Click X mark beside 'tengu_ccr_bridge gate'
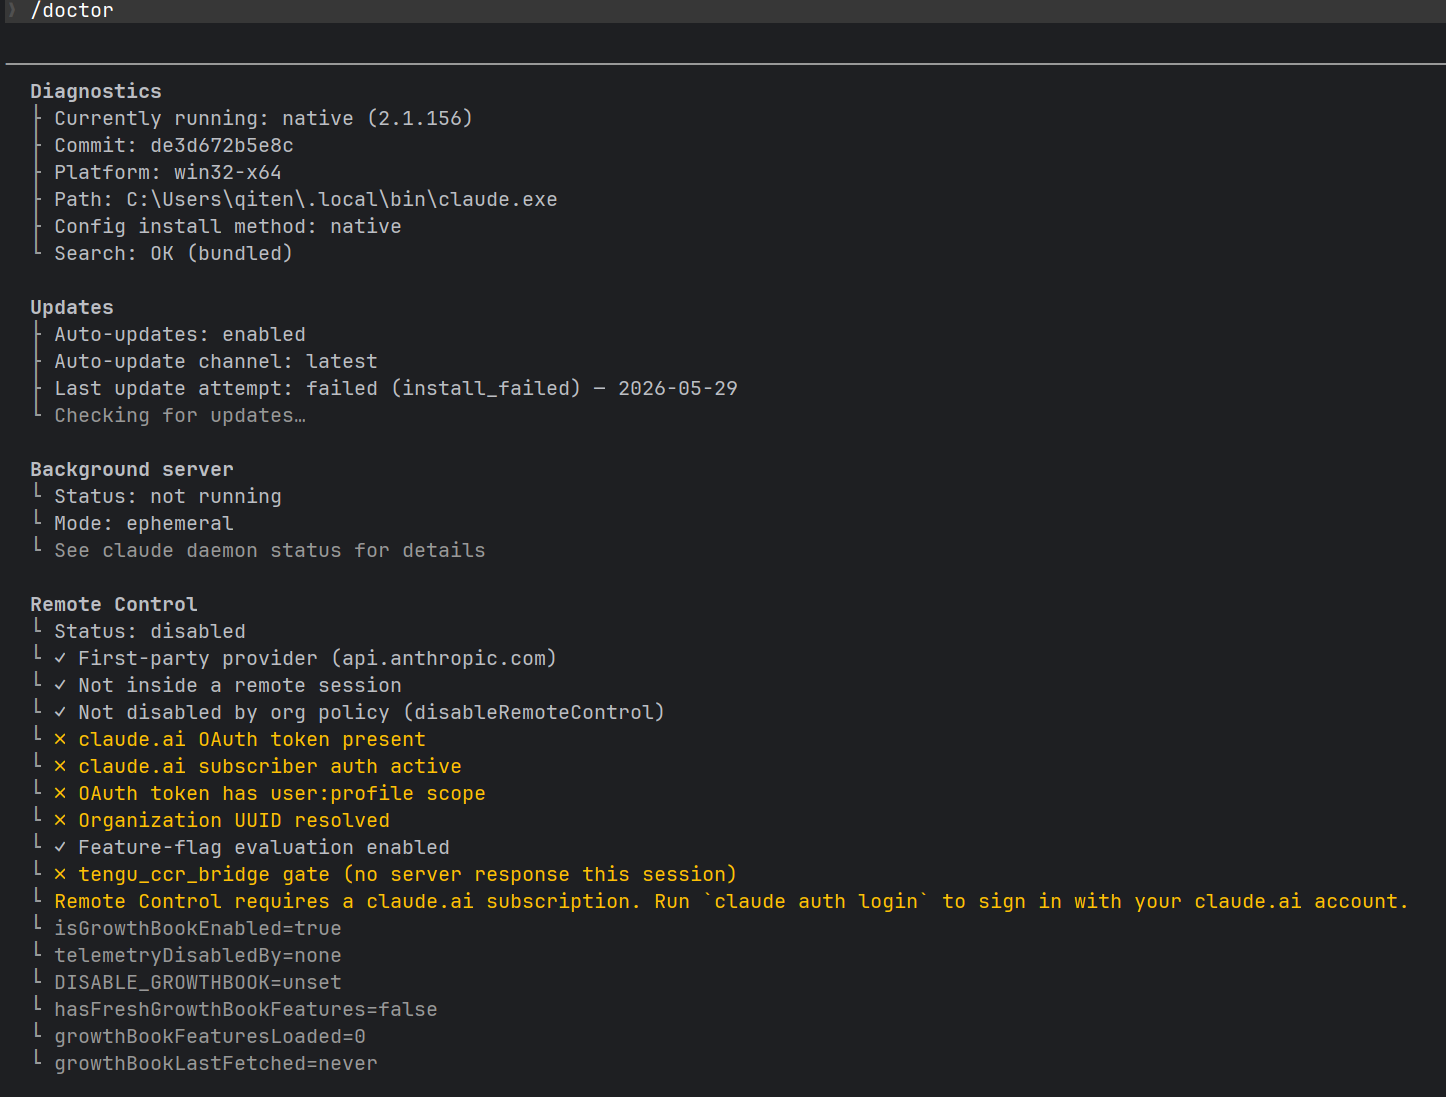Viewport: 1446px width, 1097px height. click(x=60, y=875)
